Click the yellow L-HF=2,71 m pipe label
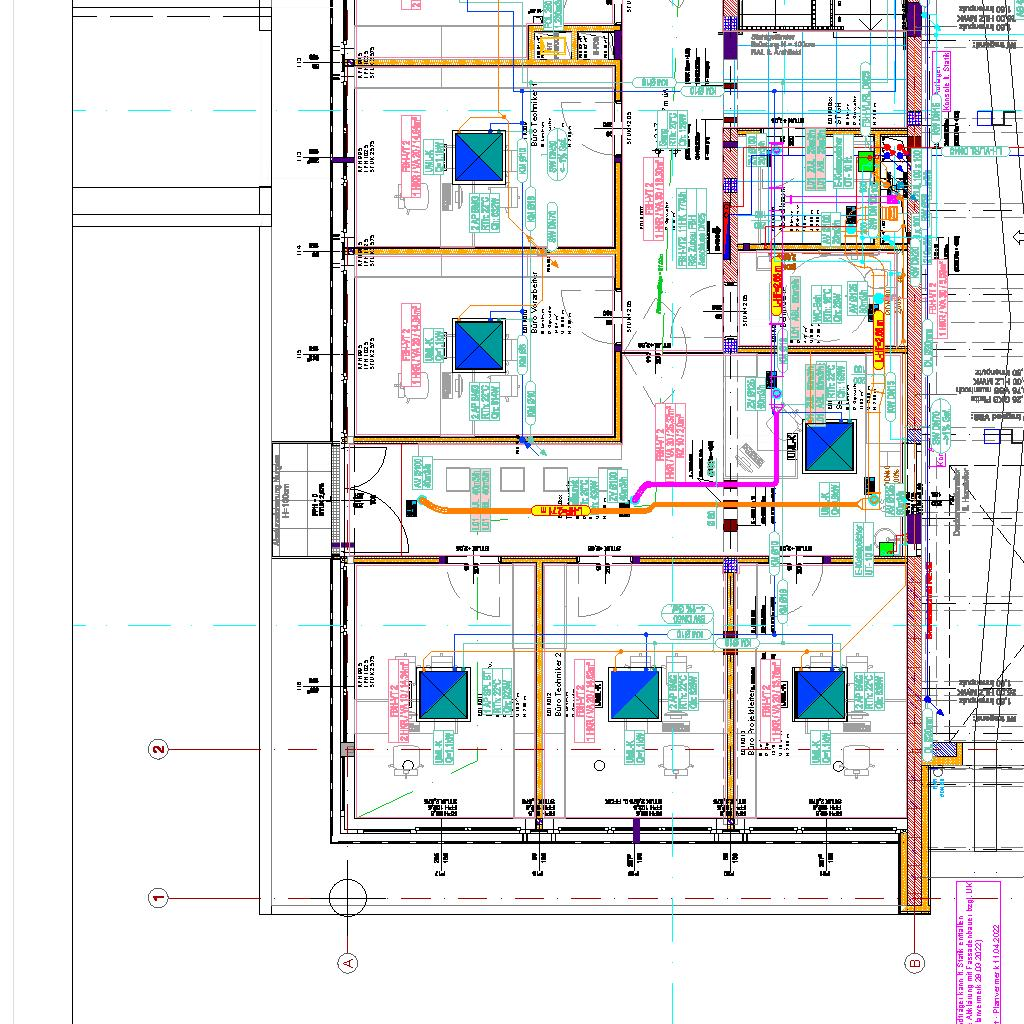1024x1024 pixels. click(x=561, y=511)
